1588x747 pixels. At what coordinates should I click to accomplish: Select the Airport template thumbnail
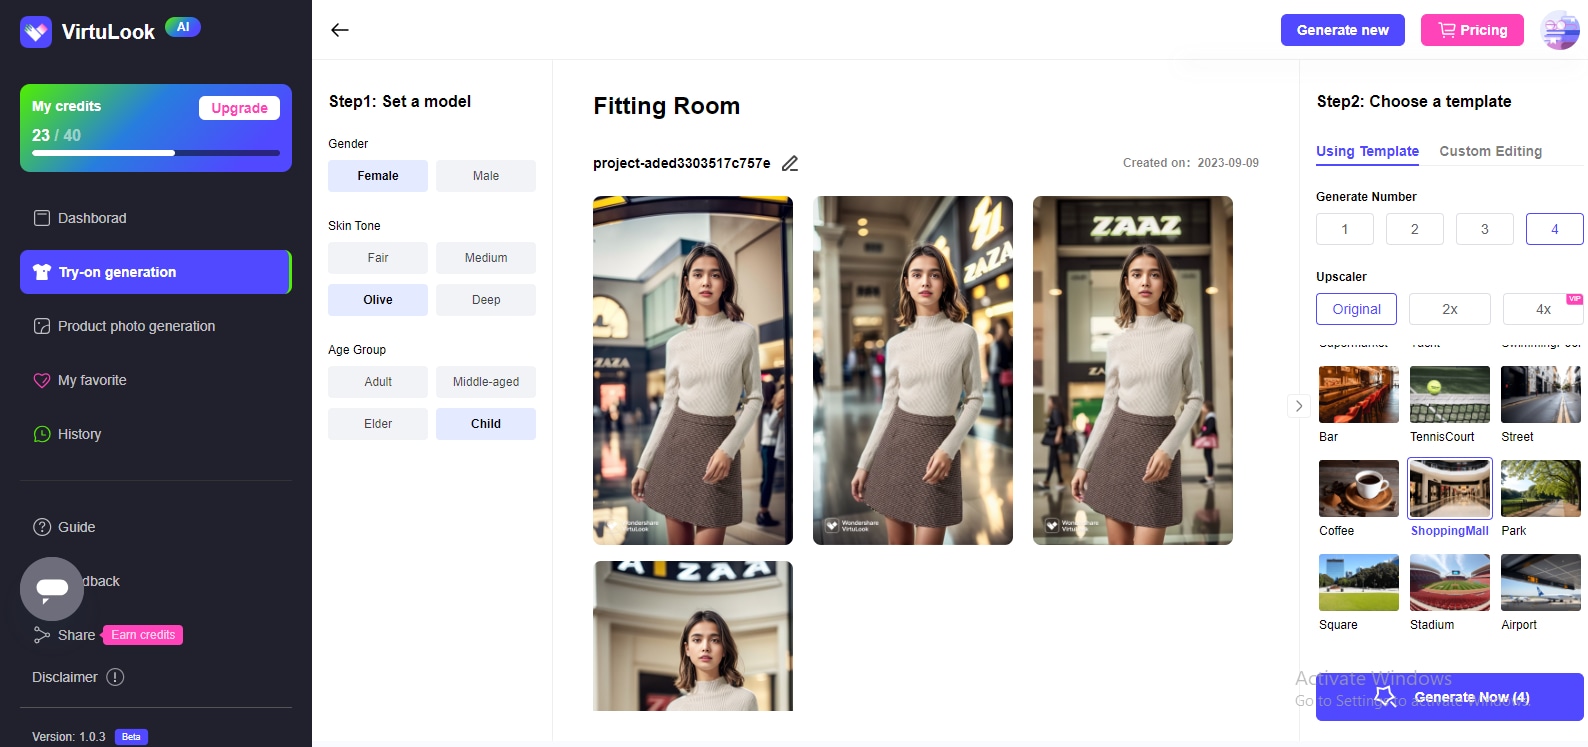(1541, 582)
